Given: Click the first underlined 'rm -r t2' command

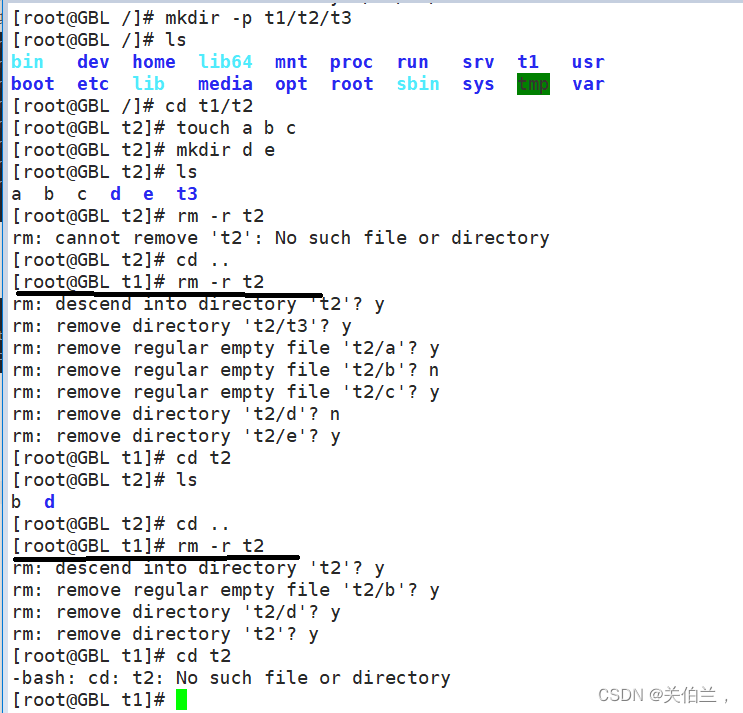Looking at the screenshot, I should 220,282.
